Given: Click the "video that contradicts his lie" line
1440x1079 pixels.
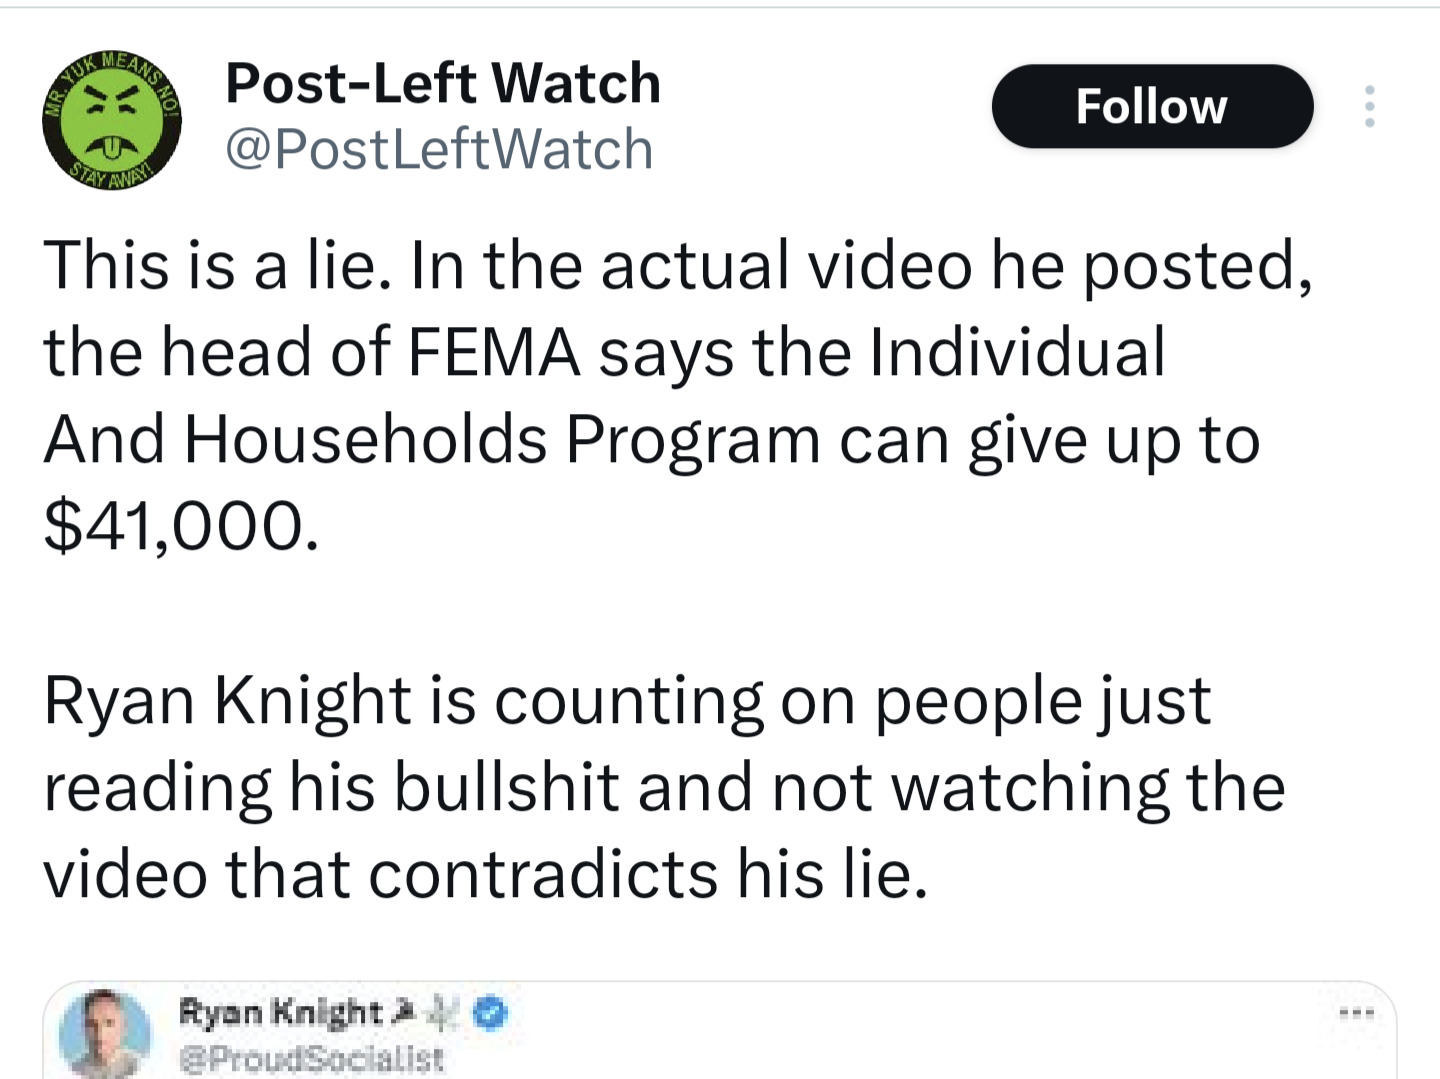Looking at the screenshot, I should pyautogui.click(x=485, y=874).
